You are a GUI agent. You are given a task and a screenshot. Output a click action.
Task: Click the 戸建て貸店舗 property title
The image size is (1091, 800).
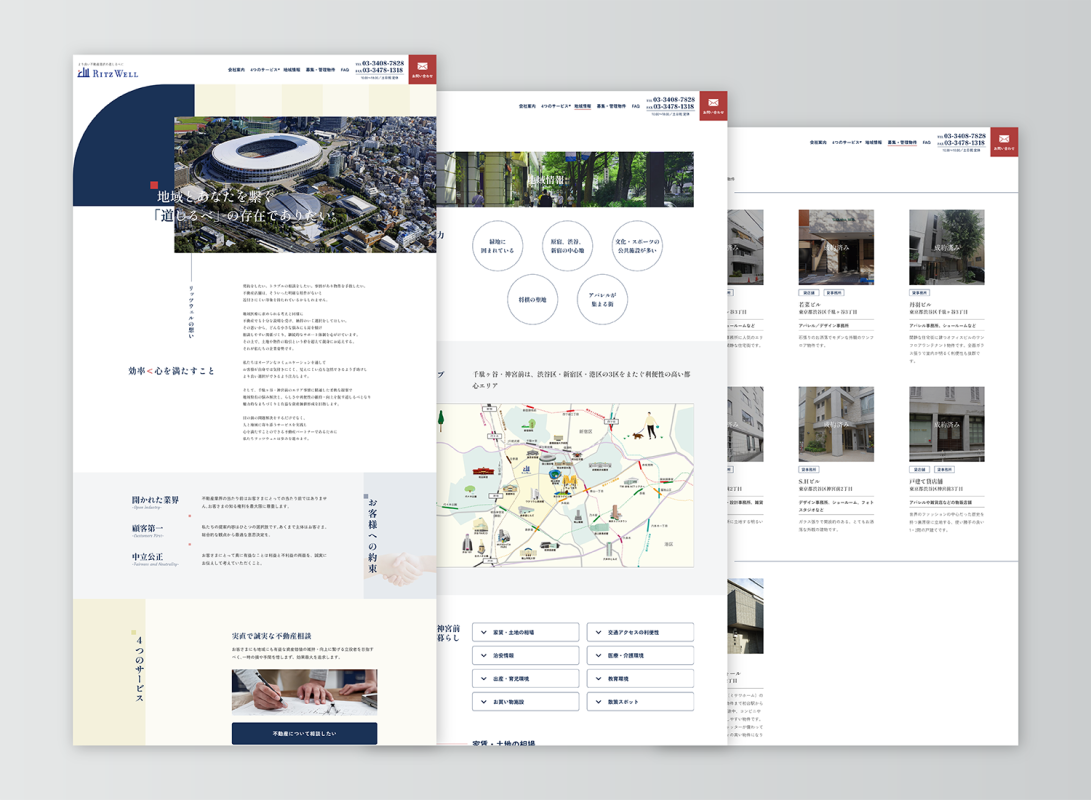pos(926,481)
